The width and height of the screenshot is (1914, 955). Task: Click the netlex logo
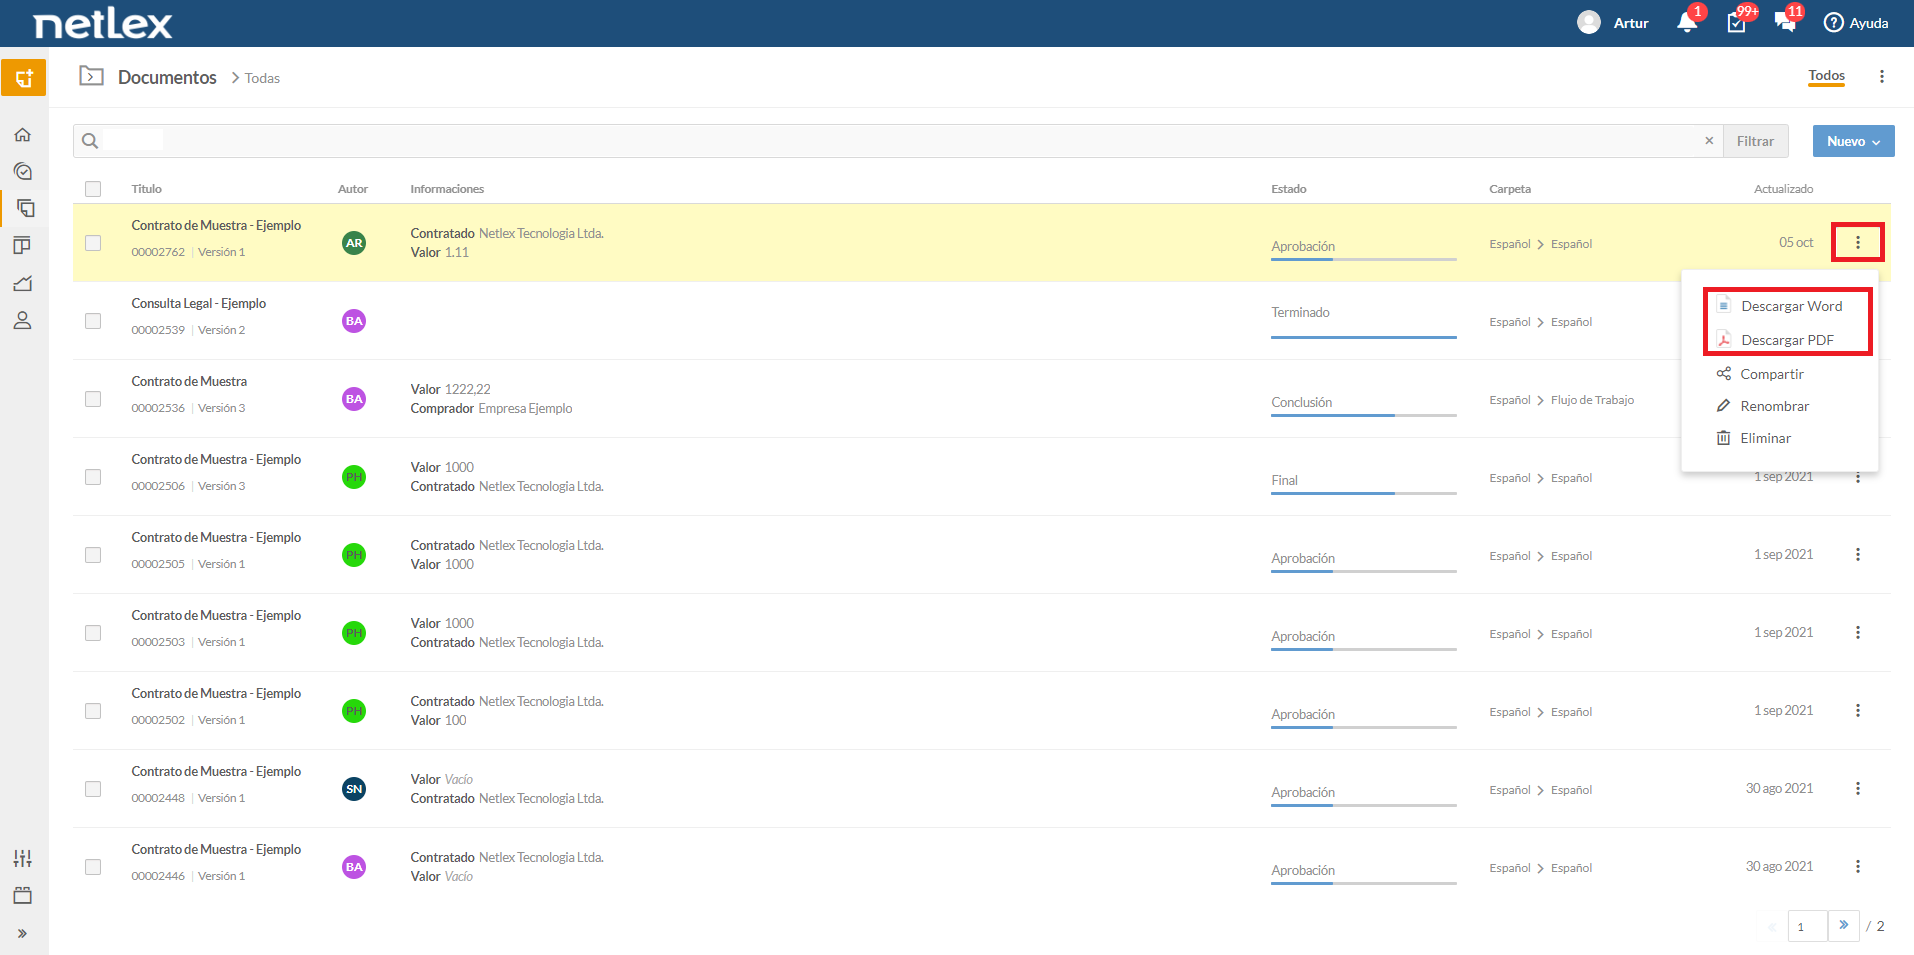click(102, 24)
